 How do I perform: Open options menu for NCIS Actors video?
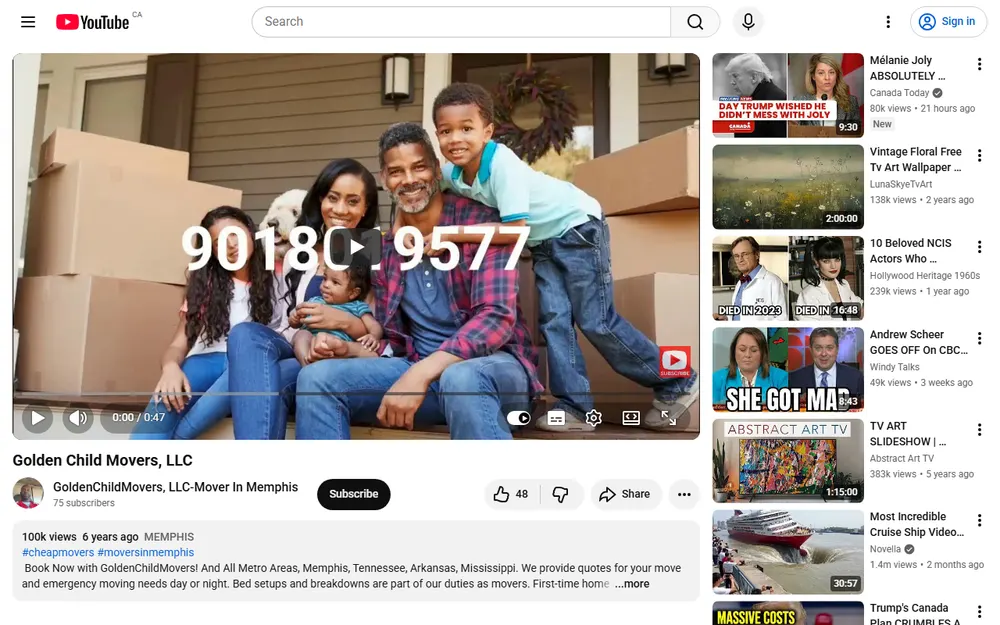(x=979, y=247)
